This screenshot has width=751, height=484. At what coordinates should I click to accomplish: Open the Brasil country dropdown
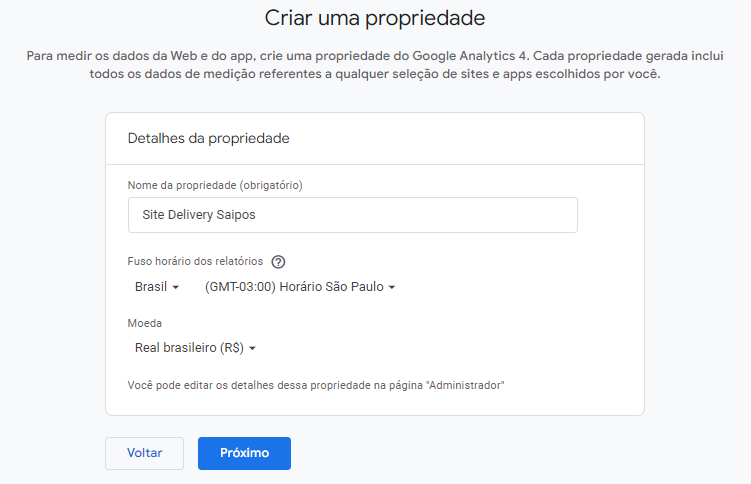pos(157,287)
